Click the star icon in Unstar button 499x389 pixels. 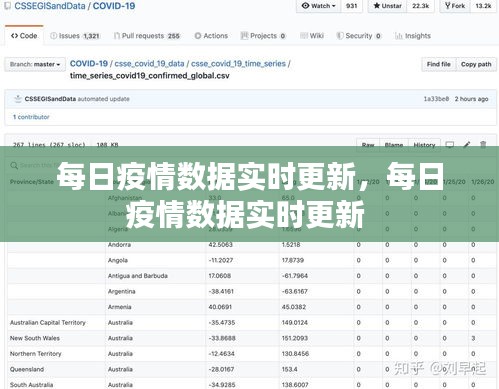pos(377,6)
